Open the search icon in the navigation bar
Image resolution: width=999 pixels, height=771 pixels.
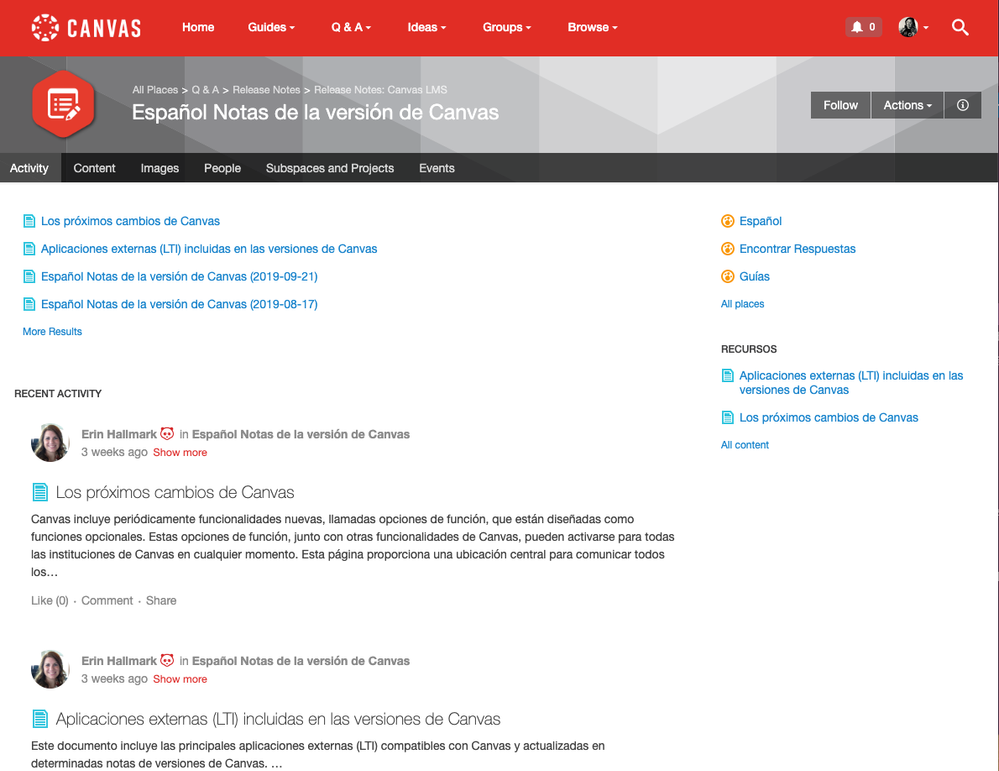pyautogui.click(x=960, y=27)
